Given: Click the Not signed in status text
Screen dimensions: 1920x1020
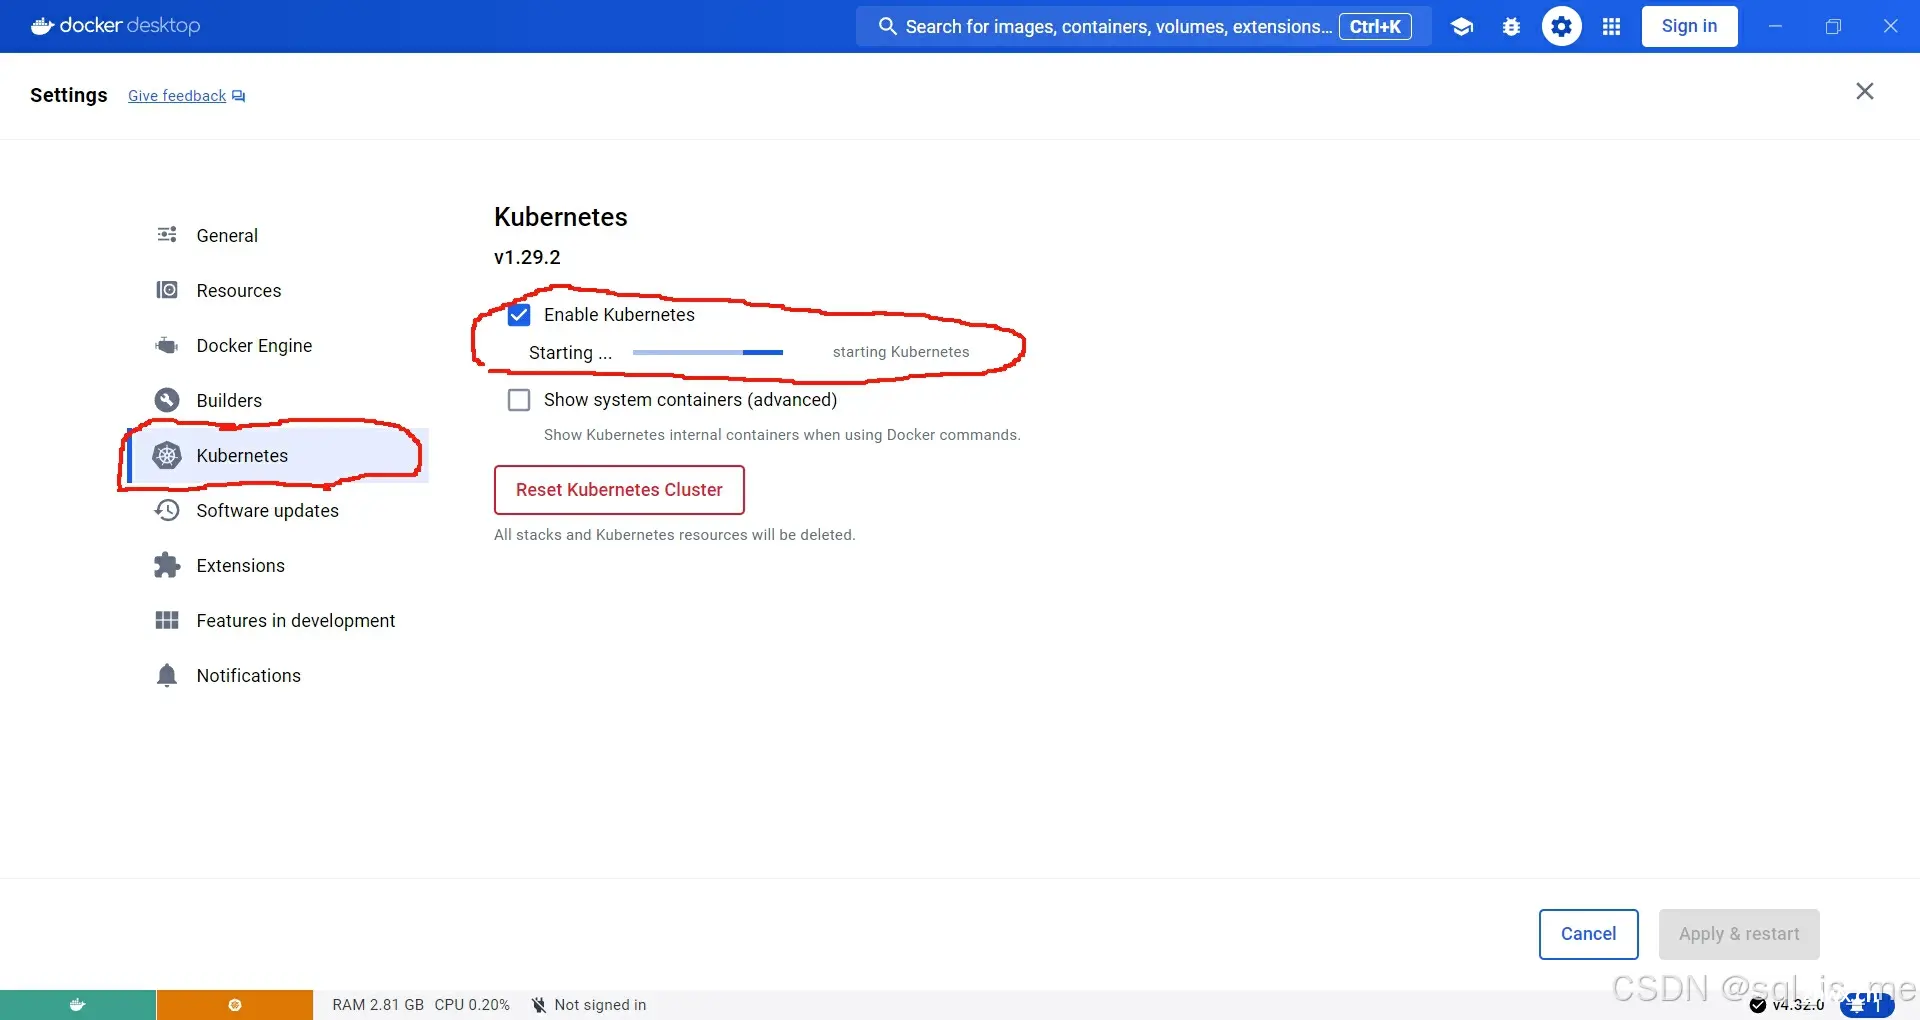Looking at the screenshot, I should tap(600, 1005).
